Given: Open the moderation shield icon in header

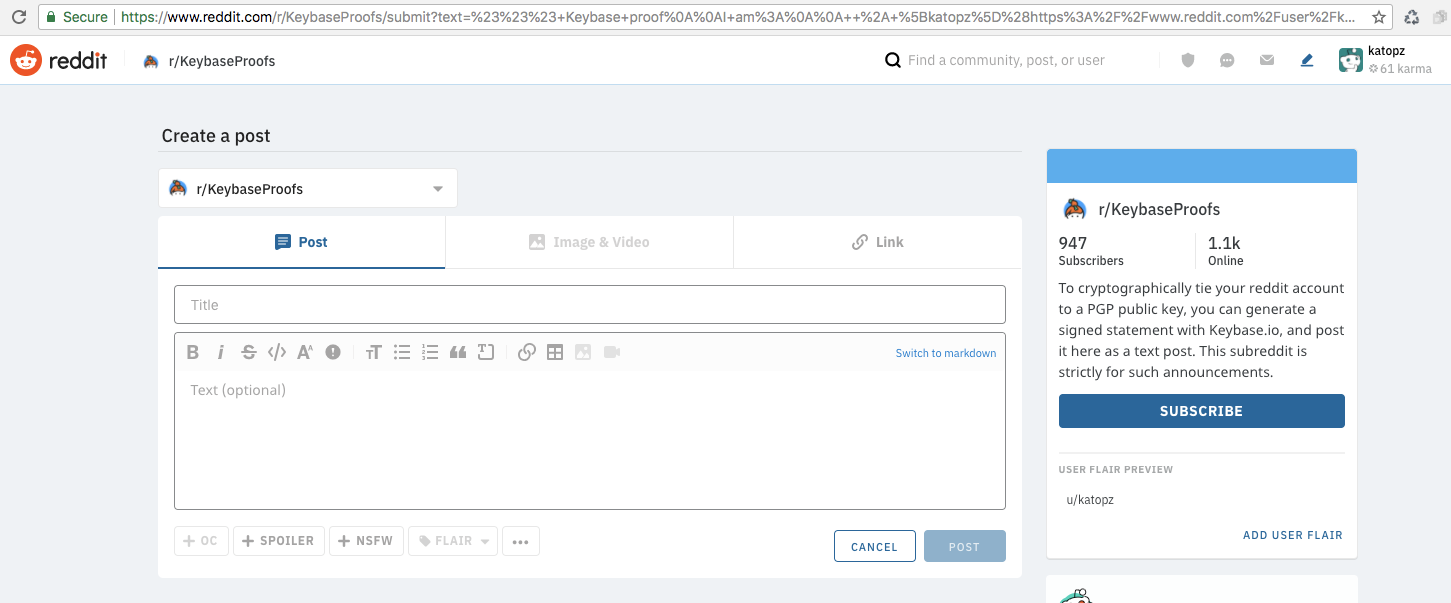Looking at the screenshot, I should tap(1188, 60).
